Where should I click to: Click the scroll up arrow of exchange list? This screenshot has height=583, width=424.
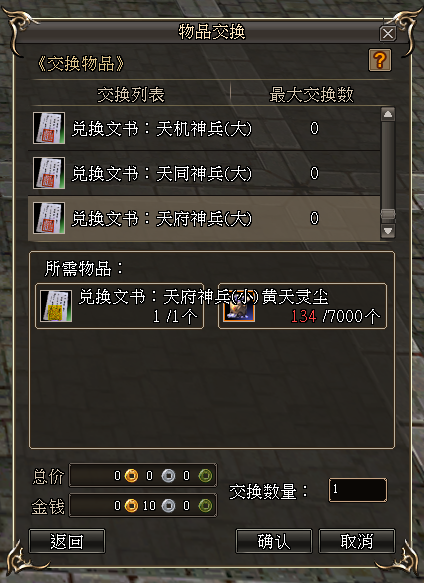(x=388, y=114)
